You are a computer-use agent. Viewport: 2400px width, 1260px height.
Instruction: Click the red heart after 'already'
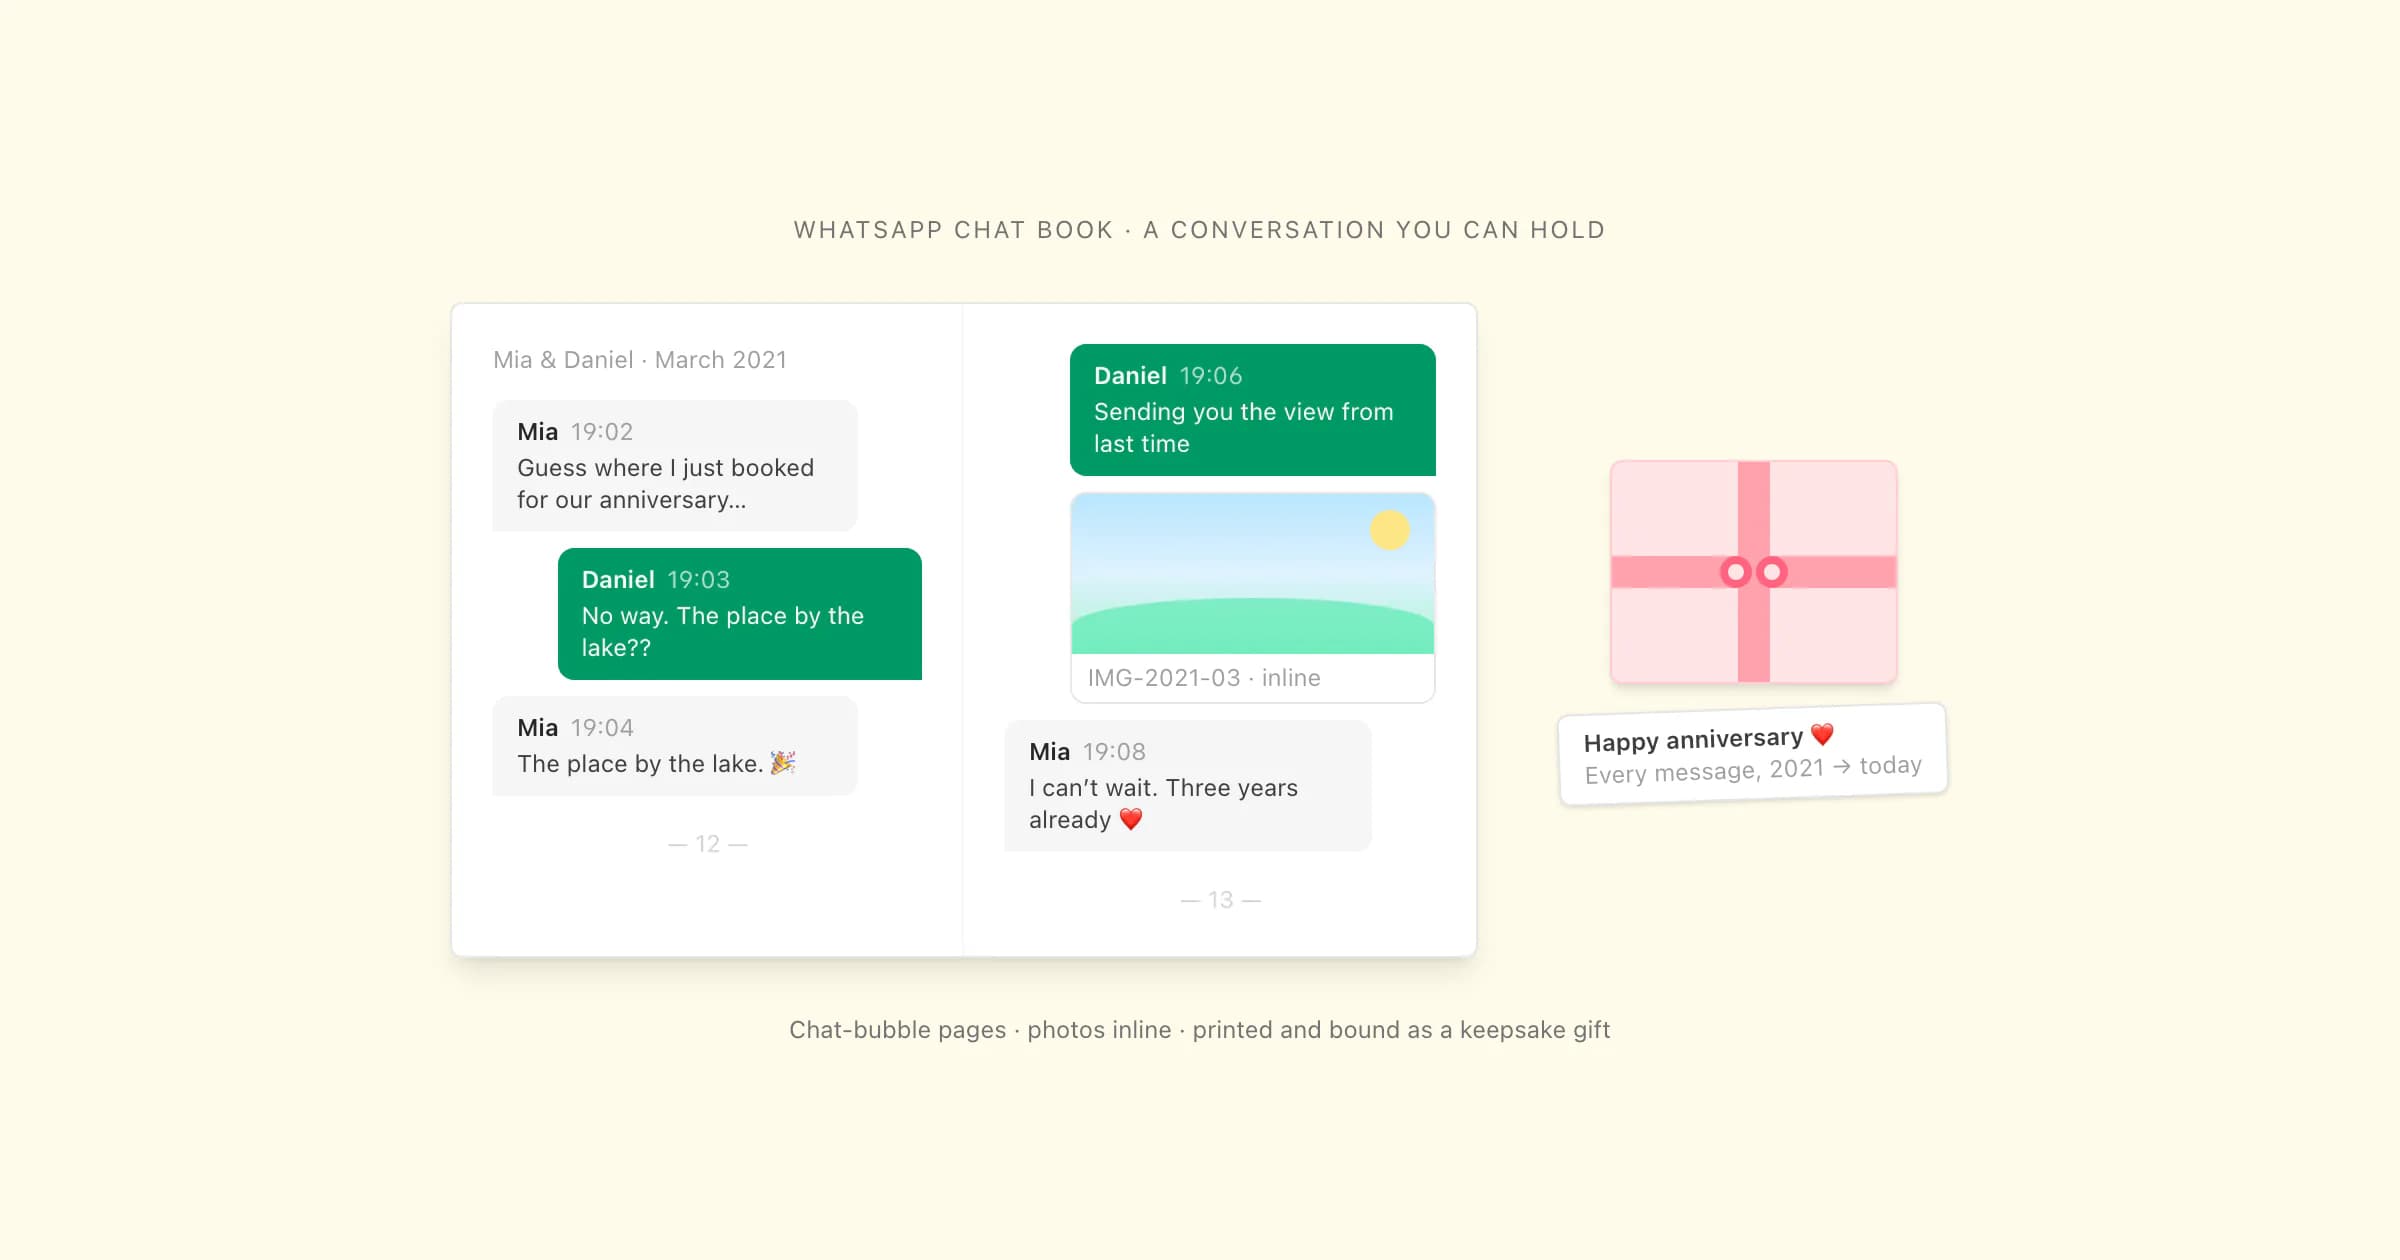click(1131, 819)
